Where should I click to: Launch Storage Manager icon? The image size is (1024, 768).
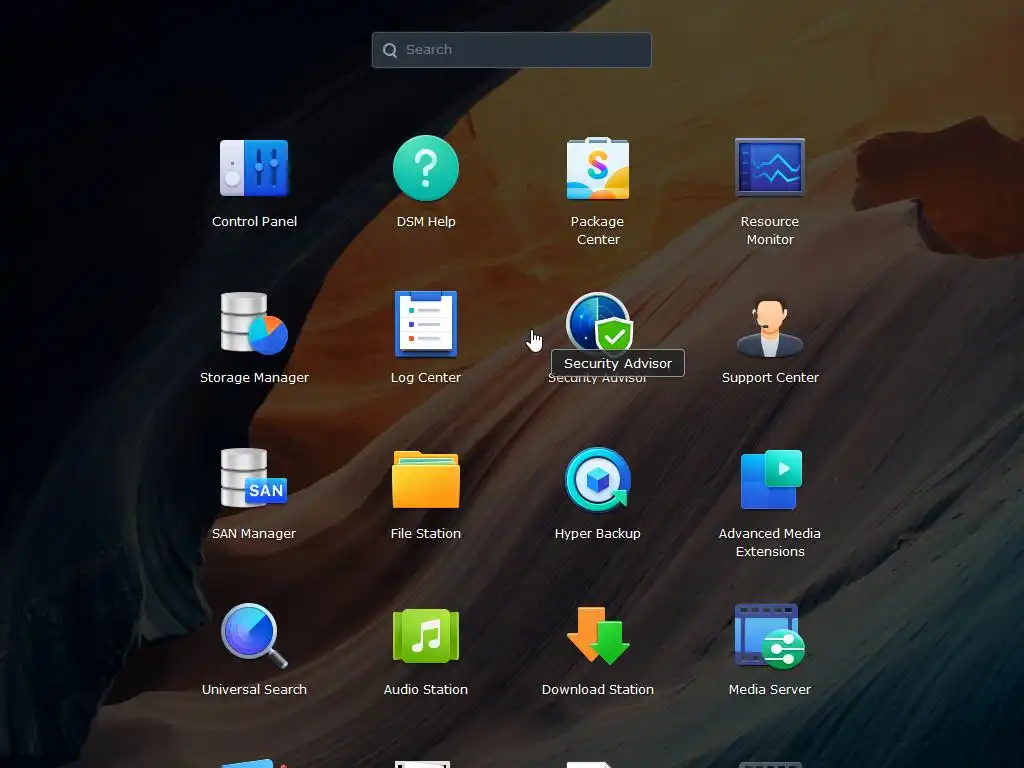[254, 323]
